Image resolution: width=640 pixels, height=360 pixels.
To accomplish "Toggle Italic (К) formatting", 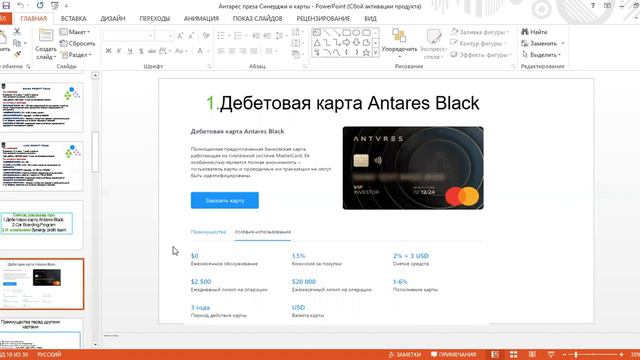I will 119,51.
